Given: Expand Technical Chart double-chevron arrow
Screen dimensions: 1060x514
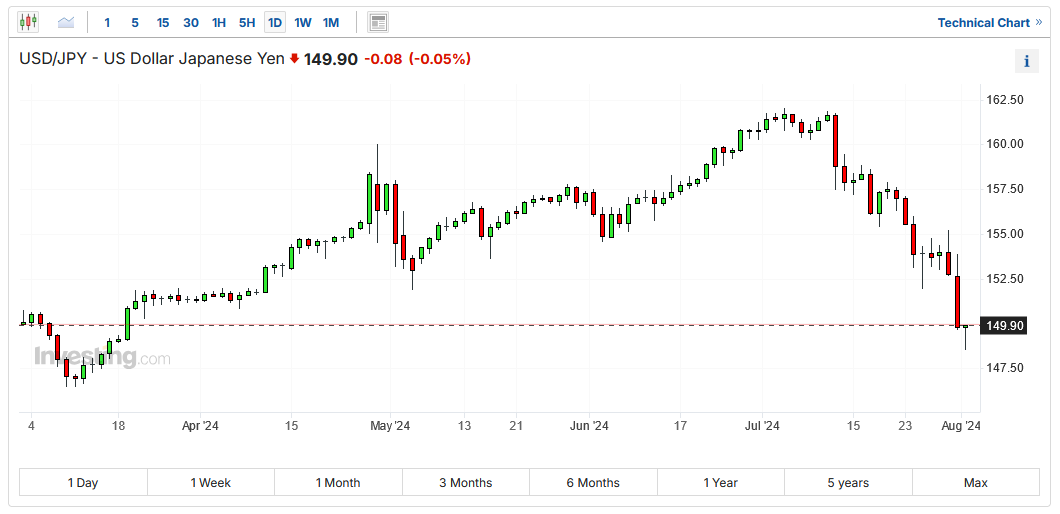Looking at the screenshot, I should (x=1038, y=22).
